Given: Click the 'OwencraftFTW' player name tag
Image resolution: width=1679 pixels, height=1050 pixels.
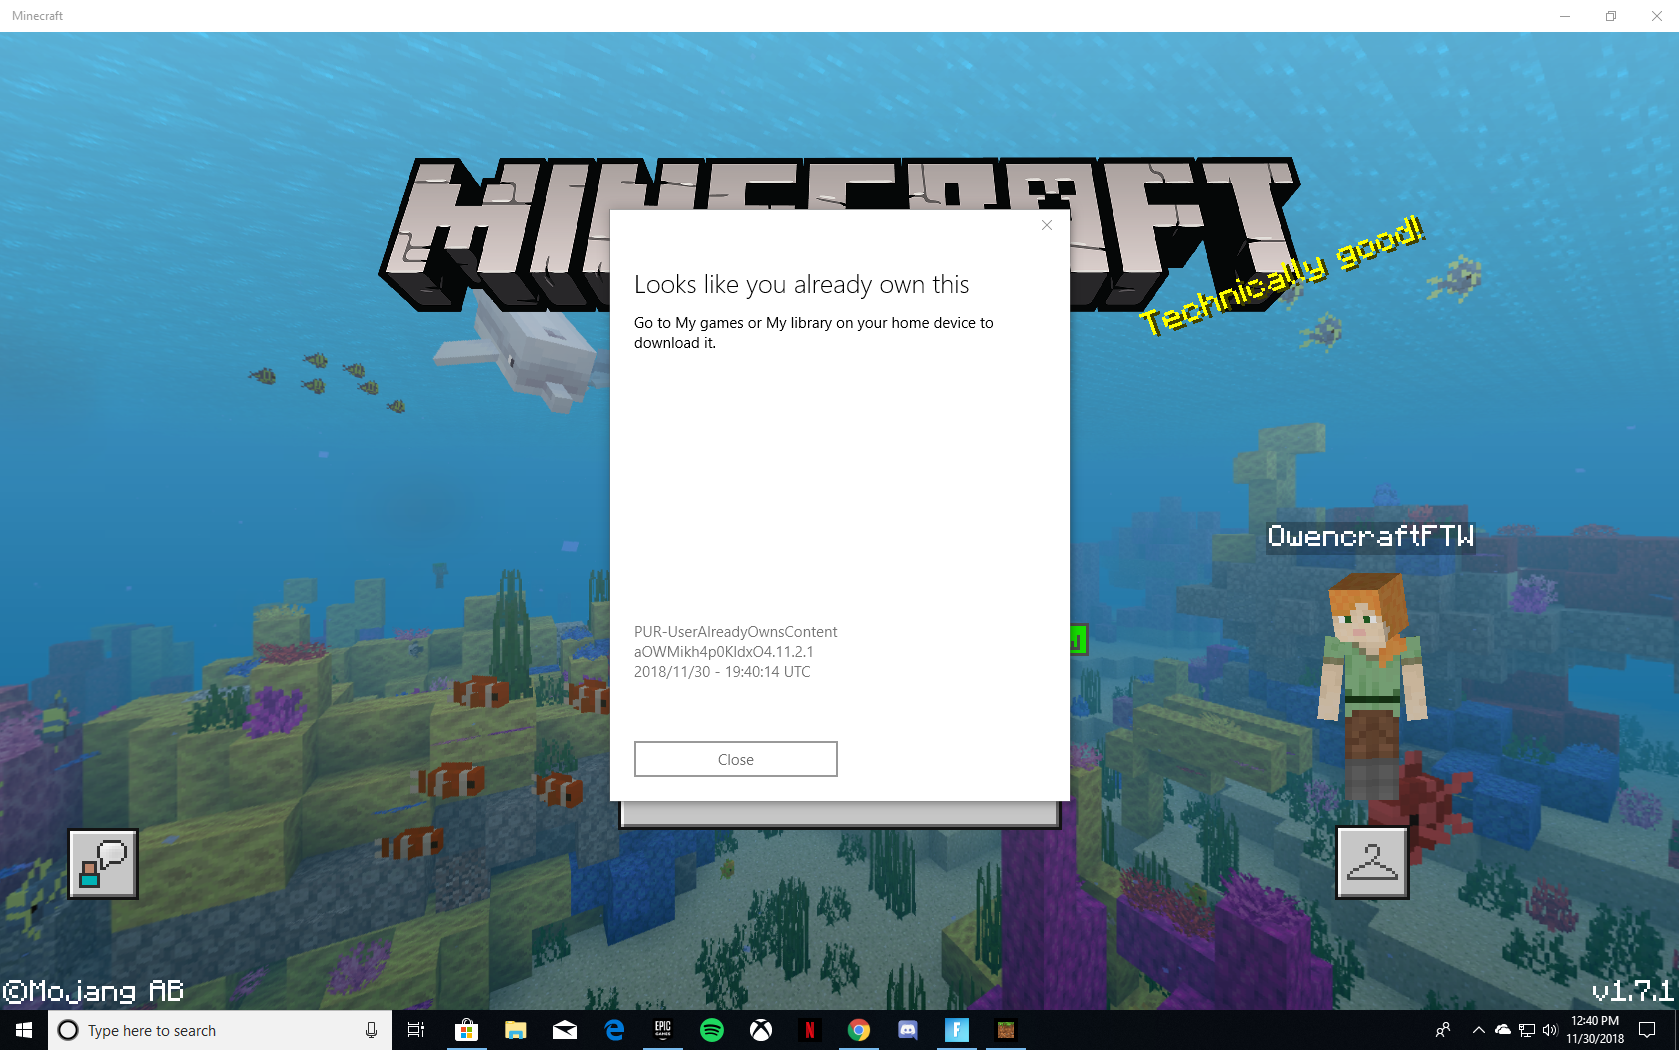Looking at the screenshot, I should click(x=1371, y=536).
